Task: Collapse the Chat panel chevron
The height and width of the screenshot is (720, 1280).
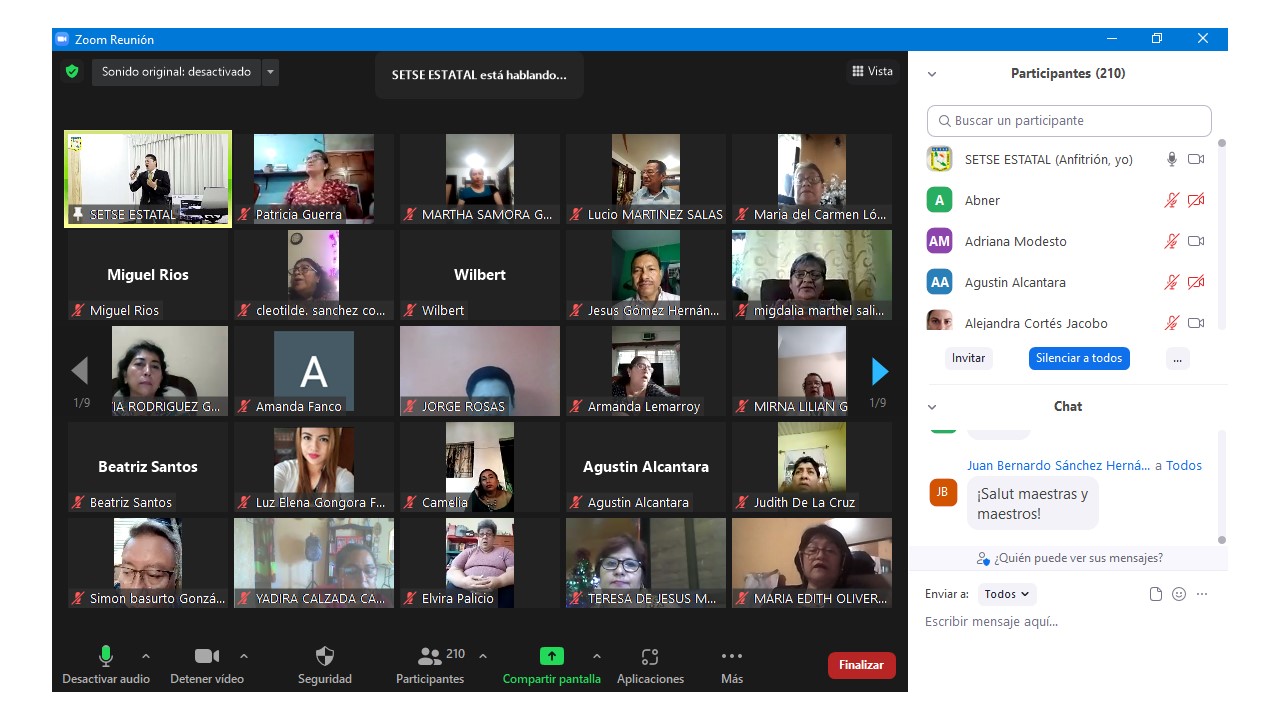Action: (932, 407)
